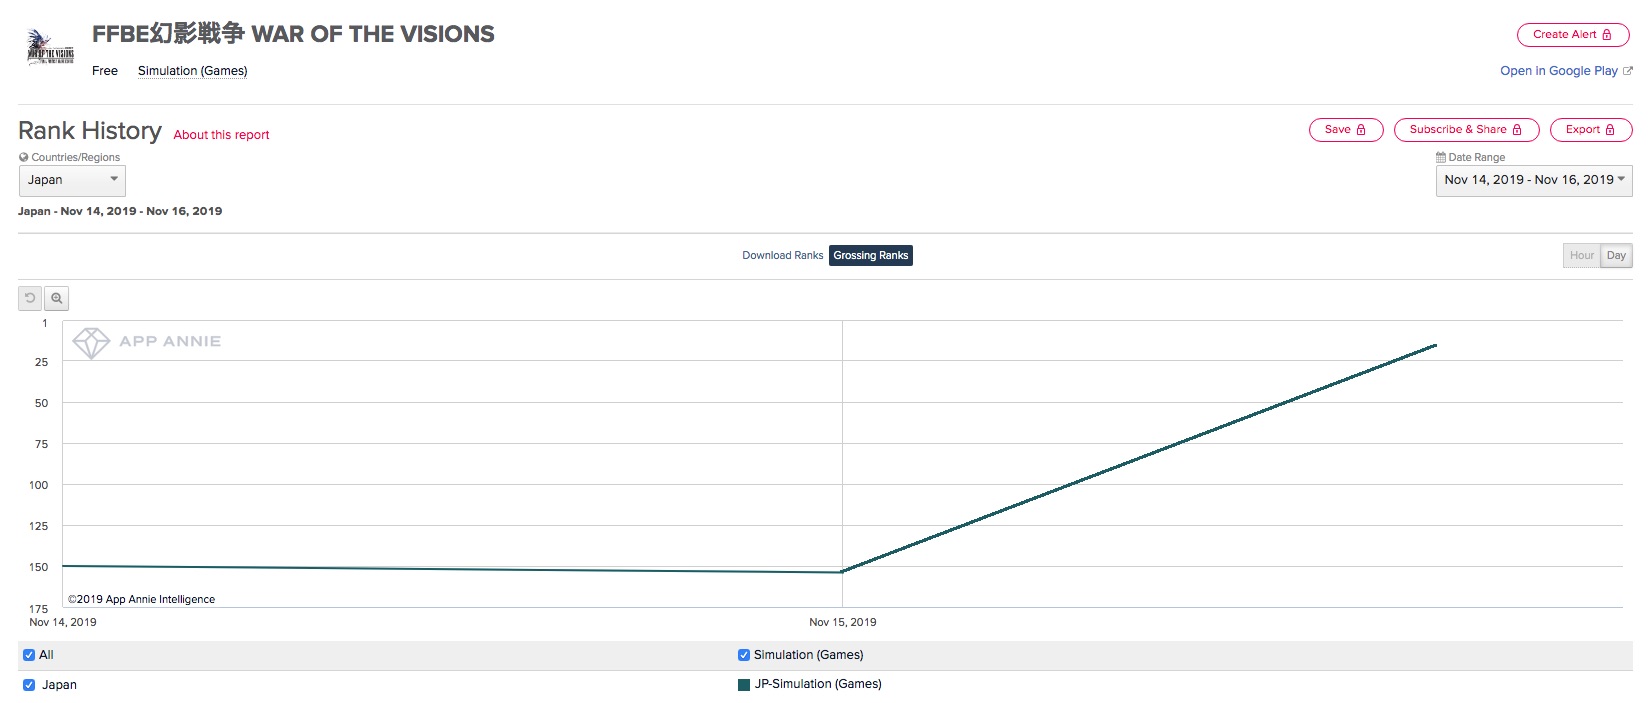The width and height of the screenshot is (1648, 703).
Task: Click the Free price label
Action: pos(105,71)
